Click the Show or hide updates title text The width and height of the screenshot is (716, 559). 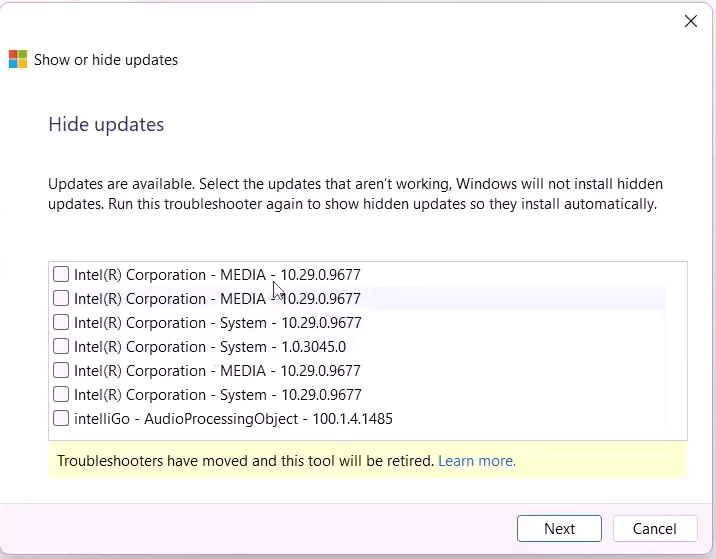click(106, 60)
